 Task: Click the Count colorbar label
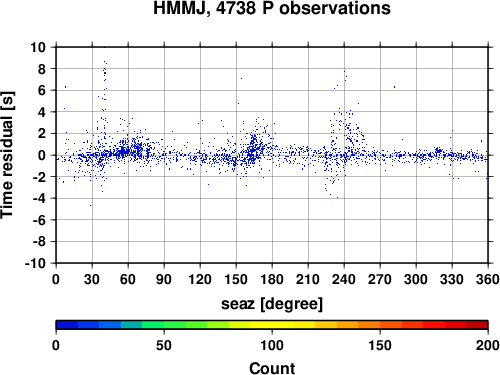(x=272, y=368)
